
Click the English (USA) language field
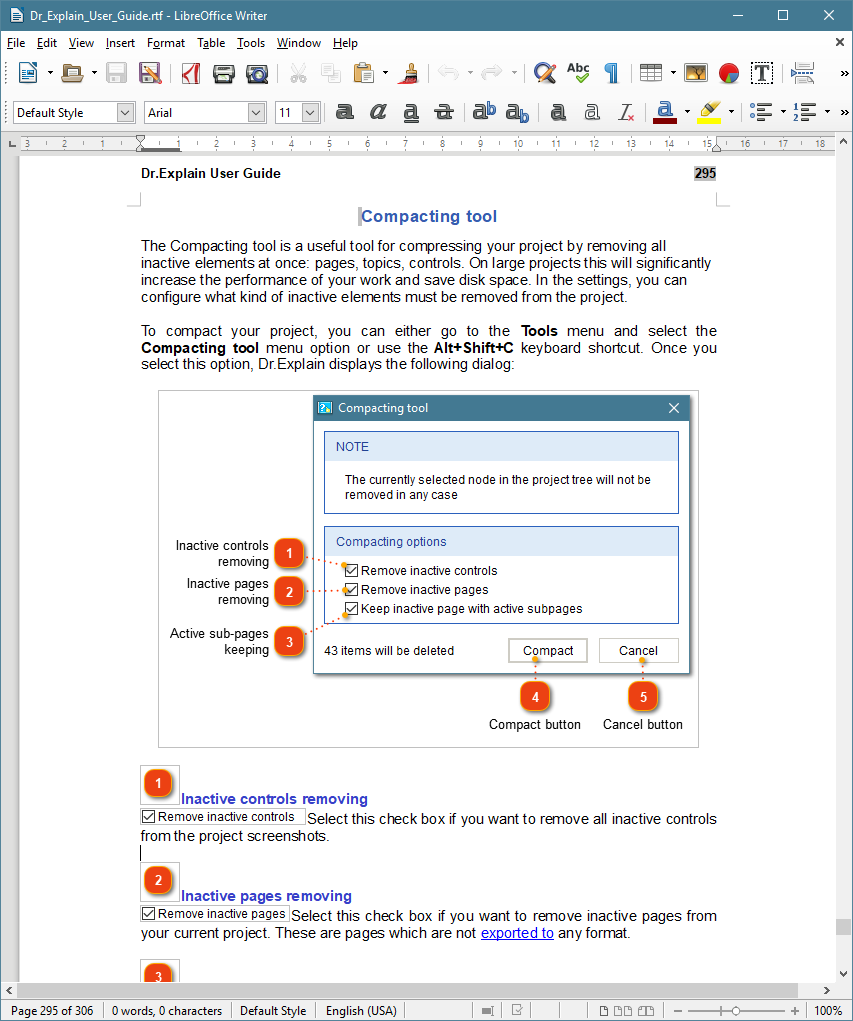click(361, 1011)
